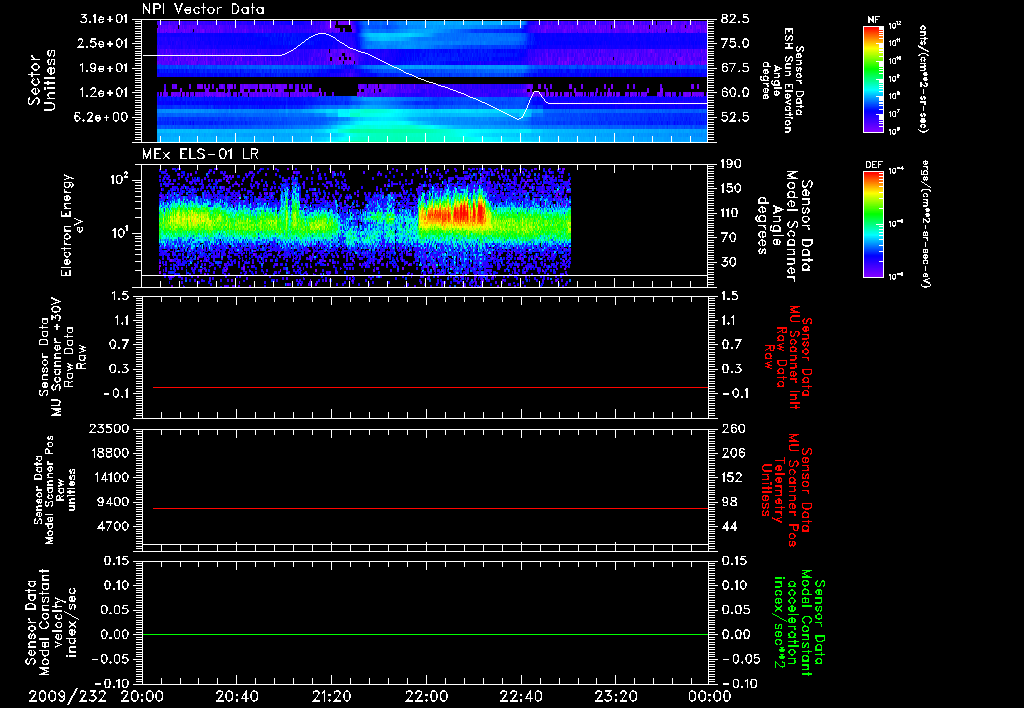The height and width of the screenshot is (708, 1024).
Task: Select the "NPI Vector Data" panel title
Action: point(203,9)
